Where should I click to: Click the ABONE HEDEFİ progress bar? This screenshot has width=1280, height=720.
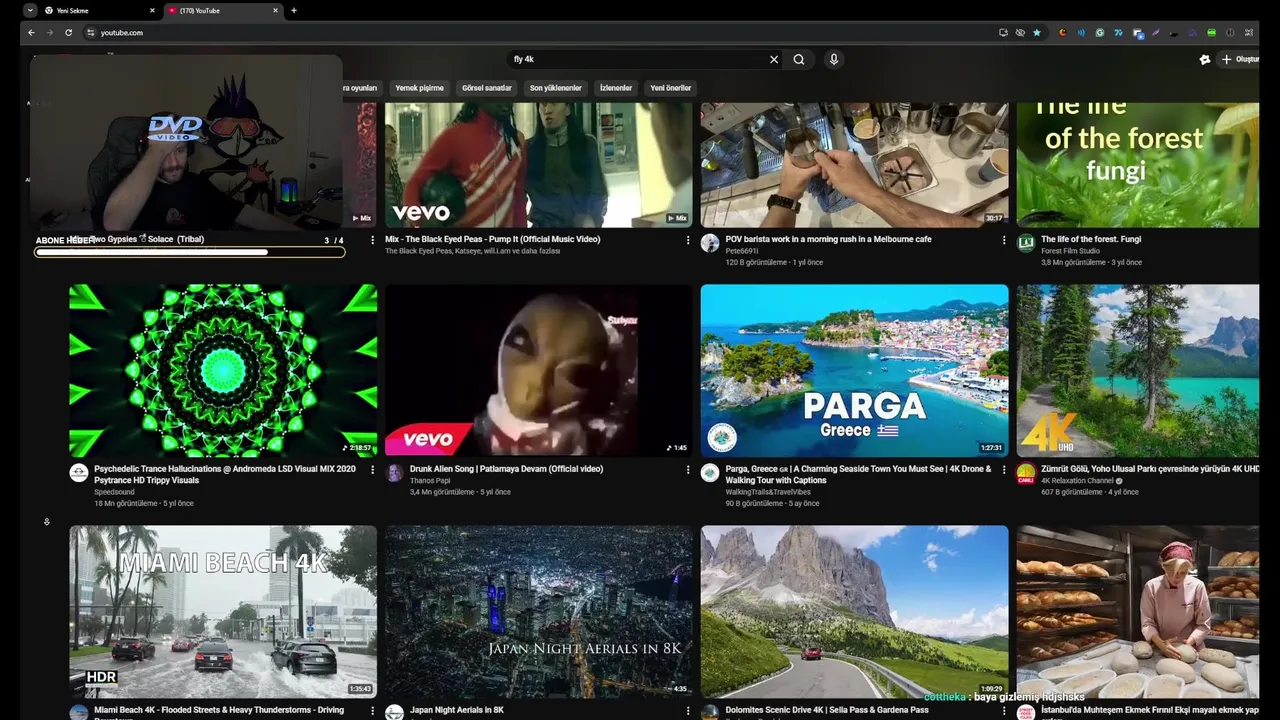pos(190,252)
